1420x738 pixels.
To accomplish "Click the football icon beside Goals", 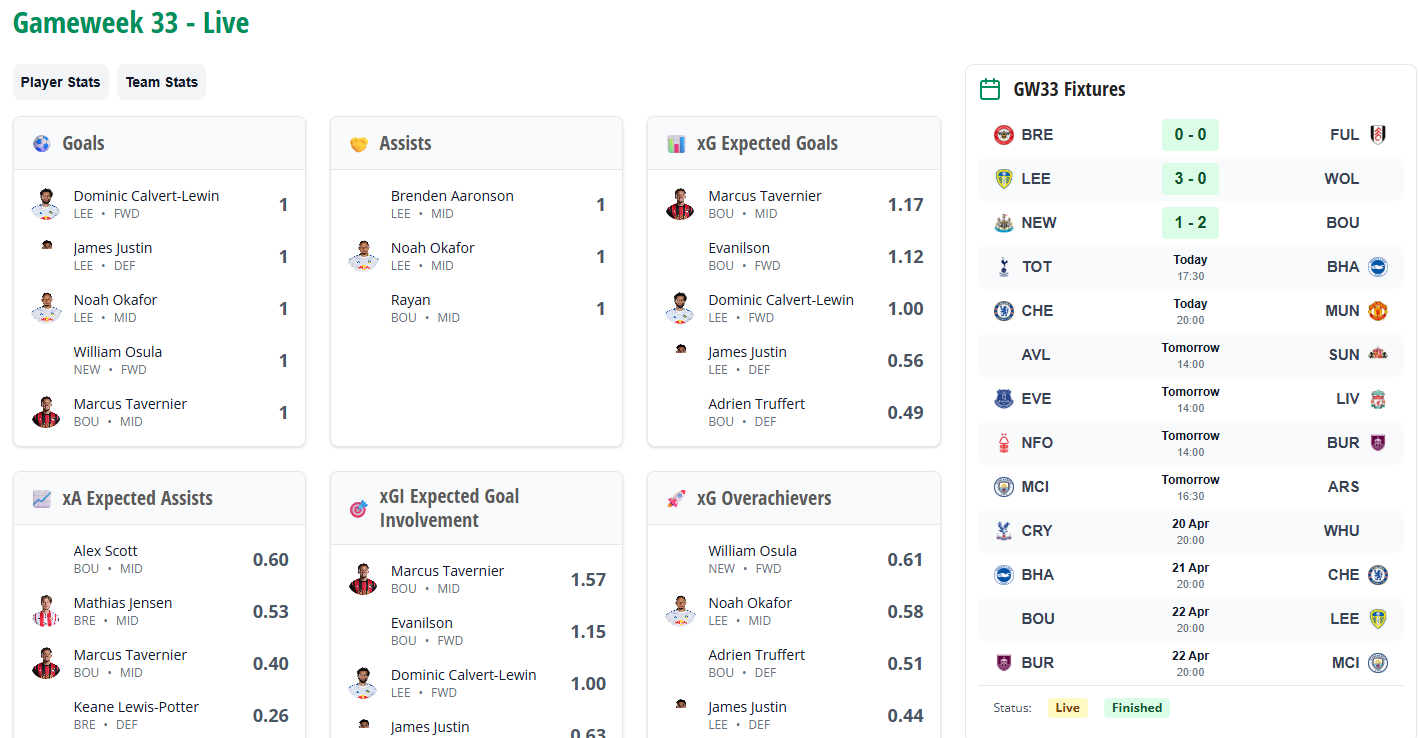I will pos(41,144).
